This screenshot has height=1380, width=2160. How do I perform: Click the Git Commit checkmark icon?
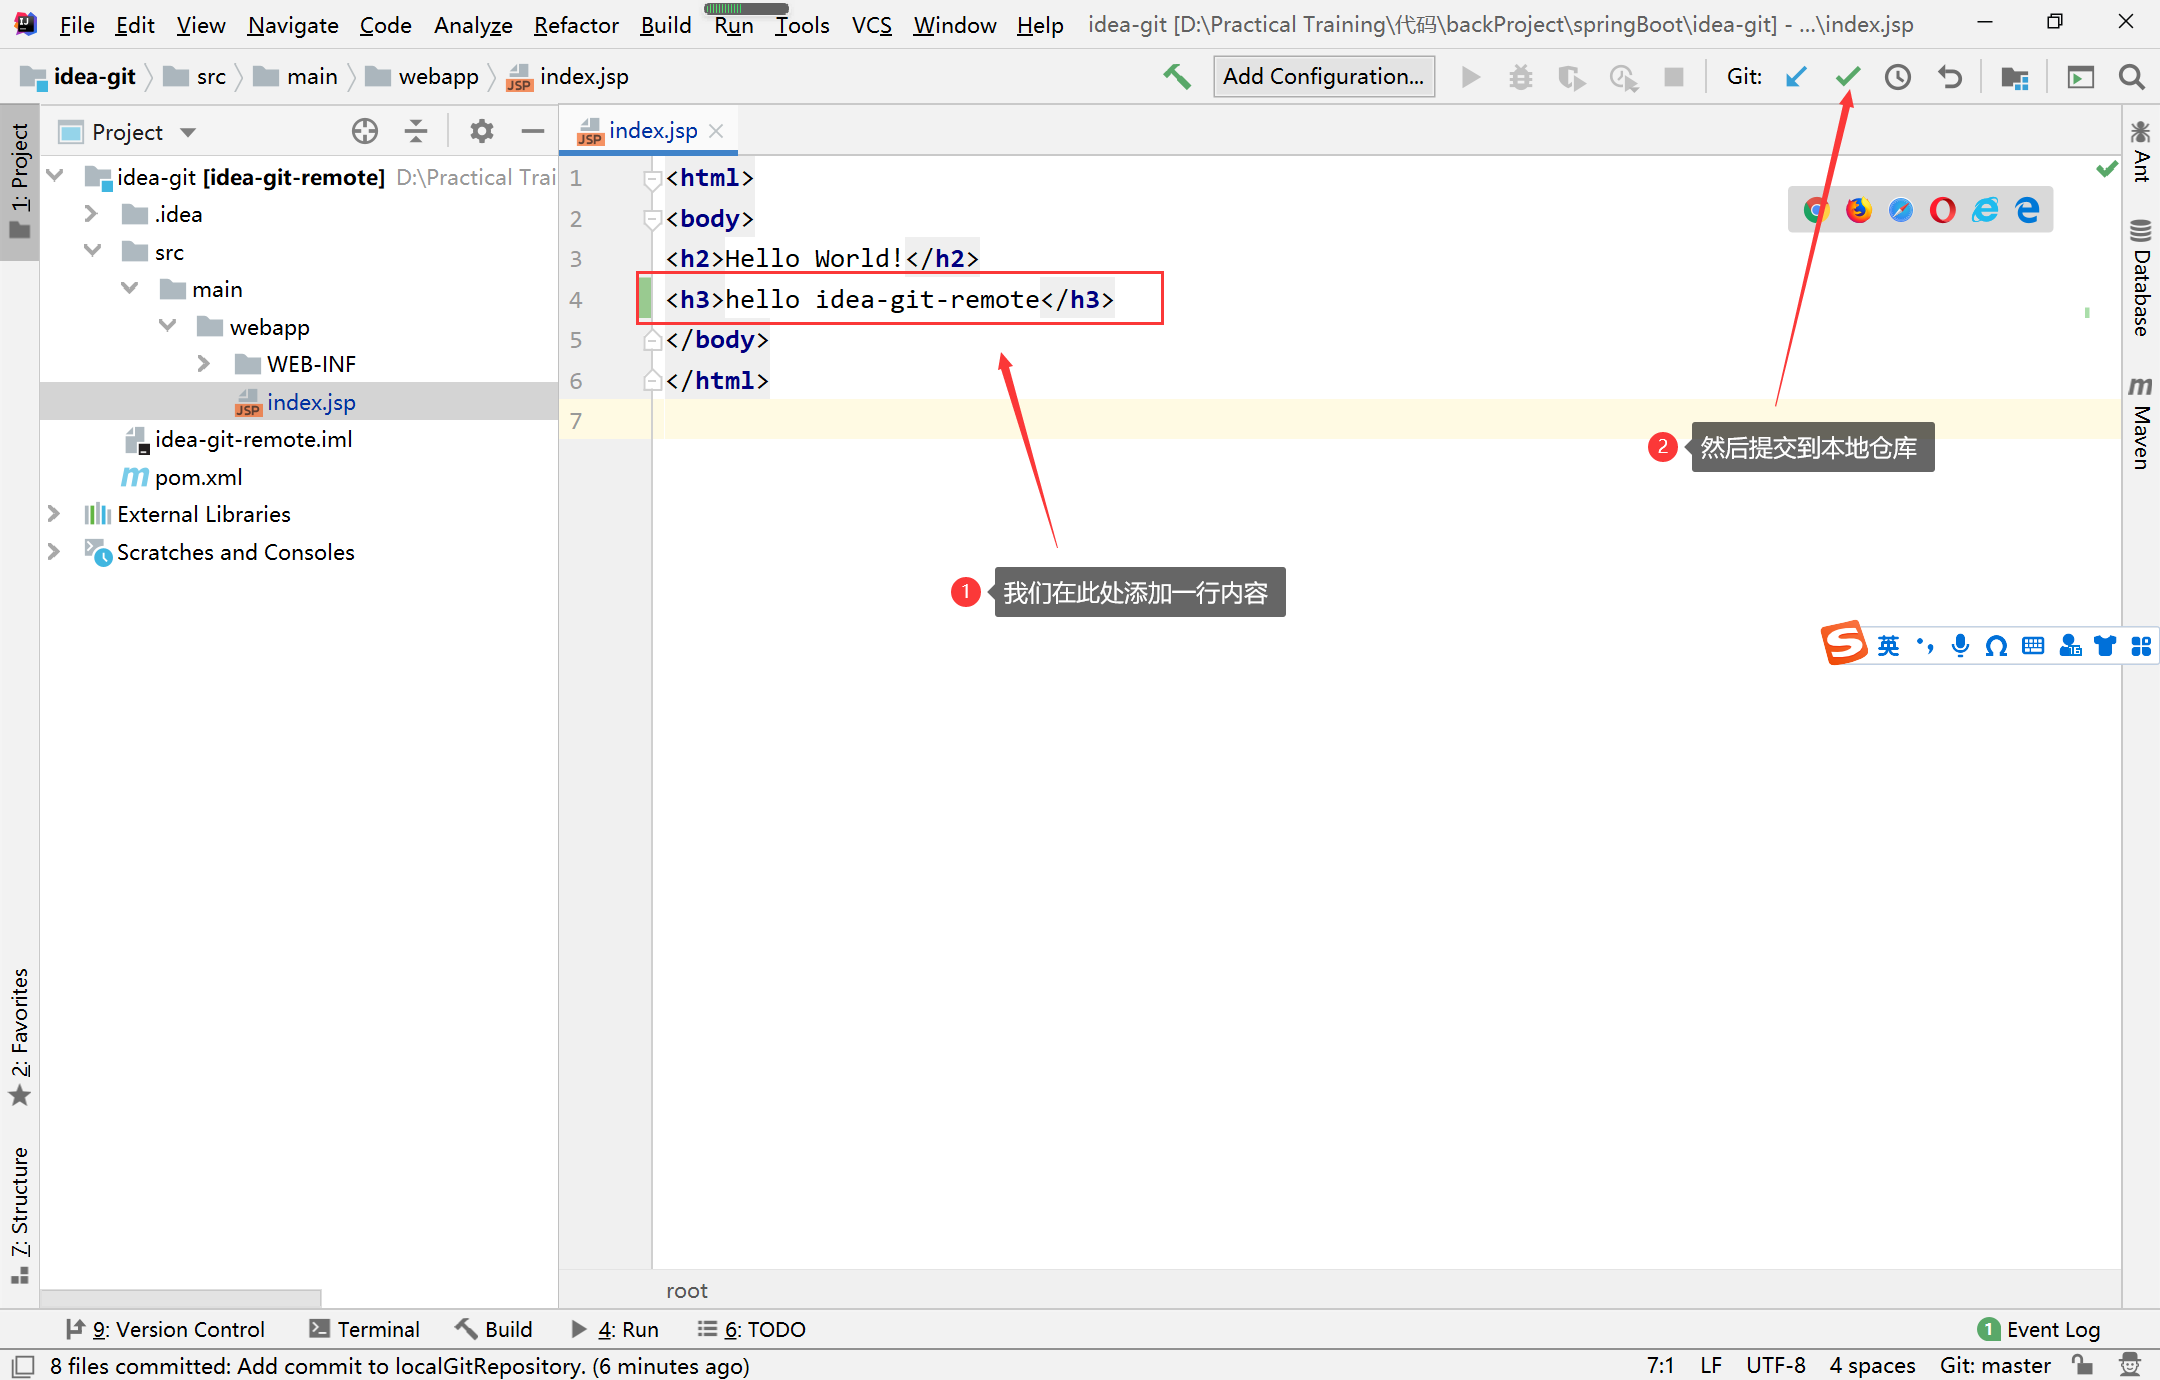pyautogui.click(x=1848, y=77)
